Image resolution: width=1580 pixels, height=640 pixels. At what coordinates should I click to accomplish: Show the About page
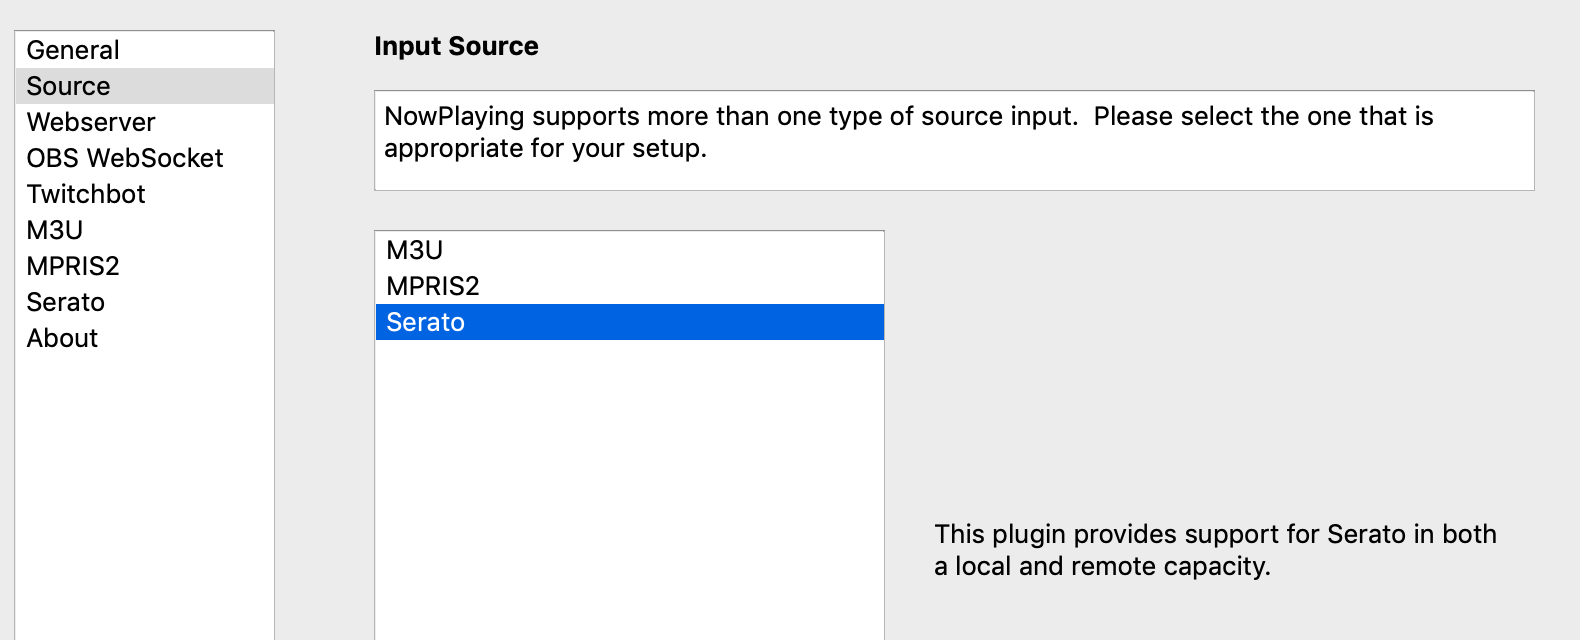pyautogui.click(x=62, y=338)
